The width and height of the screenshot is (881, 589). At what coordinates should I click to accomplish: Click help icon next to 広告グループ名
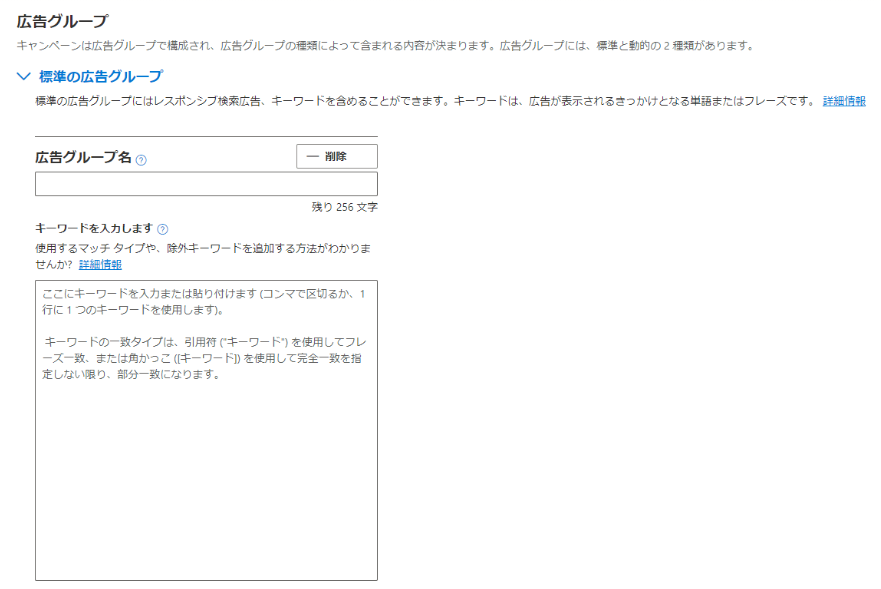(x=142, y=160)
